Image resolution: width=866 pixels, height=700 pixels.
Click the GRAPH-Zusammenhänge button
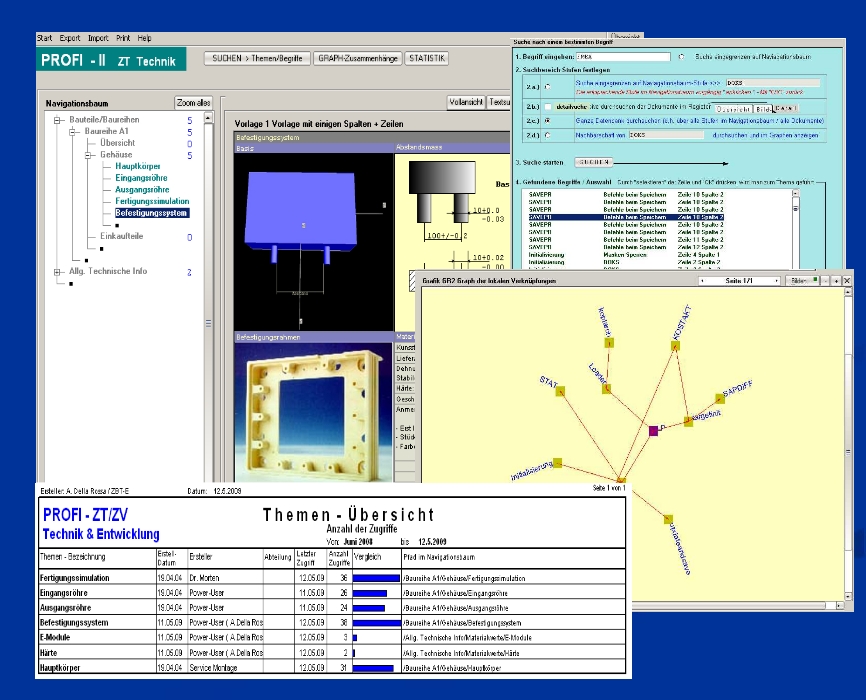[356, 59]
